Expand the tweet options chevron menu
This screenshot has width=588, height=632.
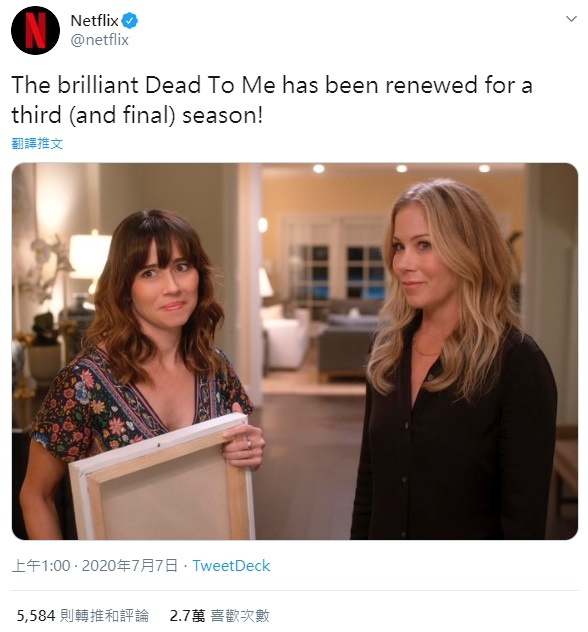click(571, 19)
